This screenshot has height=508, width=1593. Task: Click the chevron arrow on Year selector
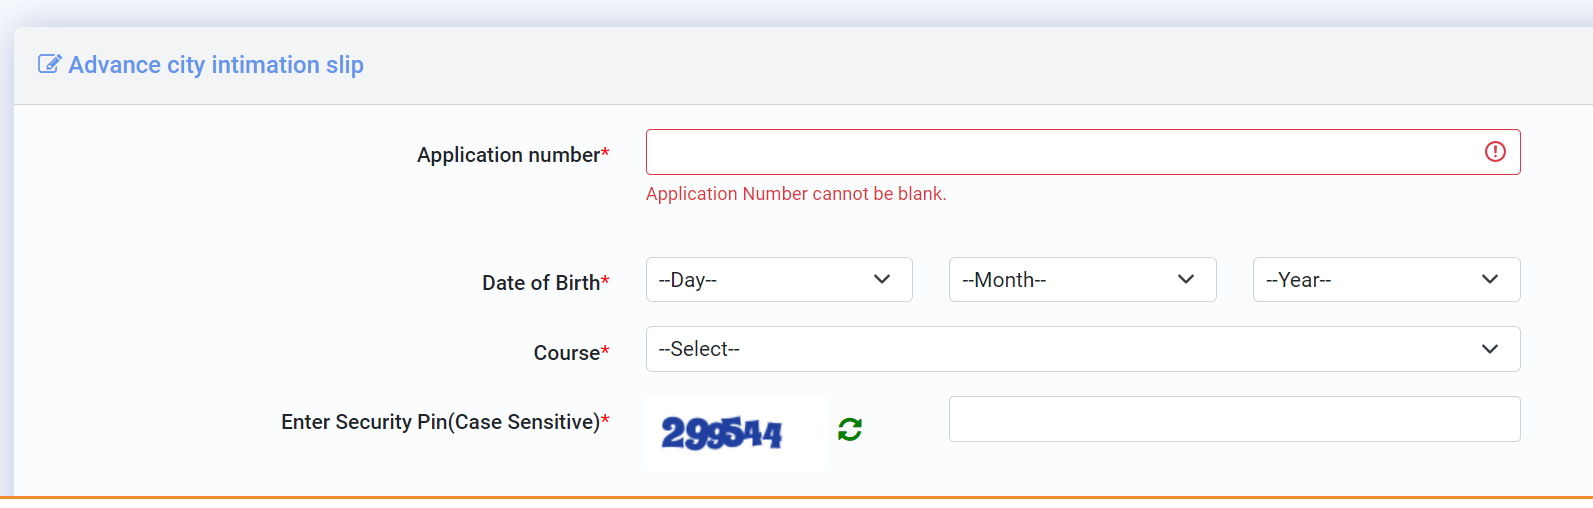pos(1490,280)
